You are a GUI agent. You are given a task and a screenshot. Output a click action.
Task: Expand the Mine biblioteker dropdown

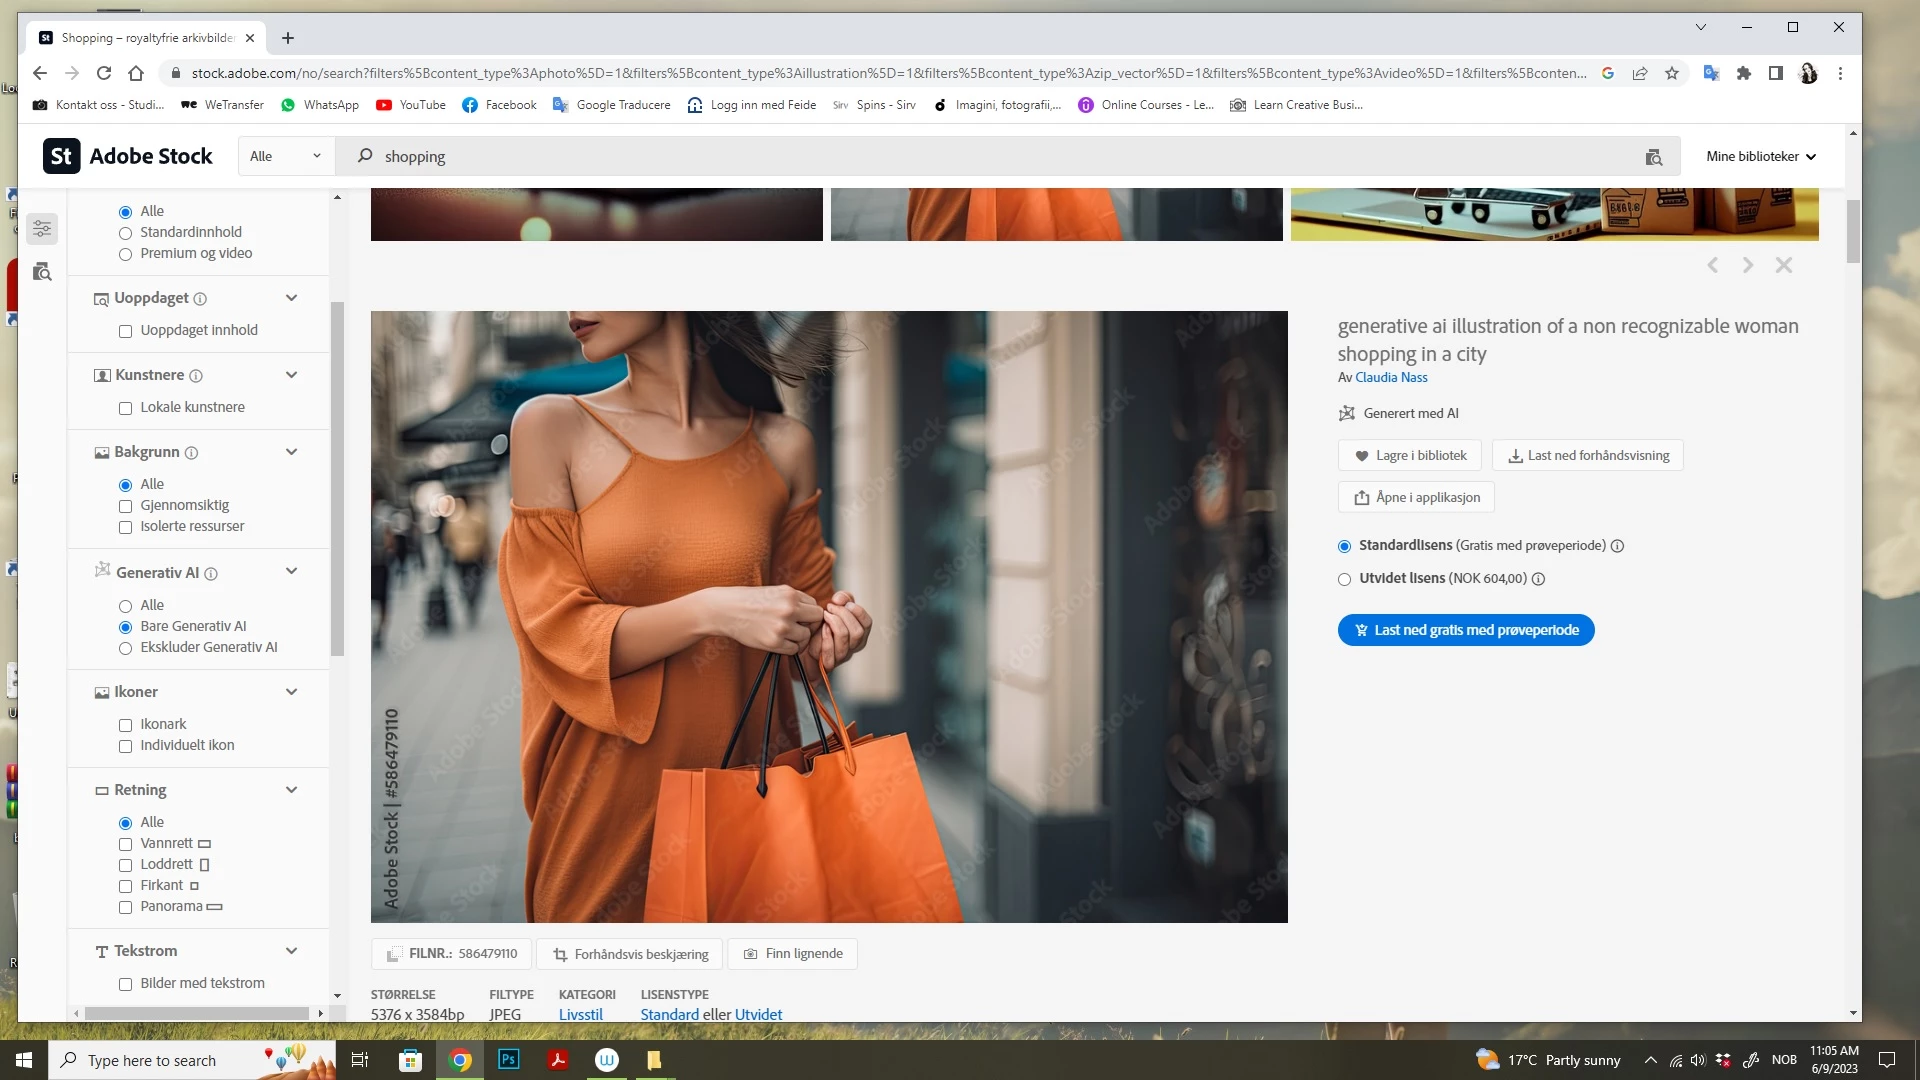1760,157
